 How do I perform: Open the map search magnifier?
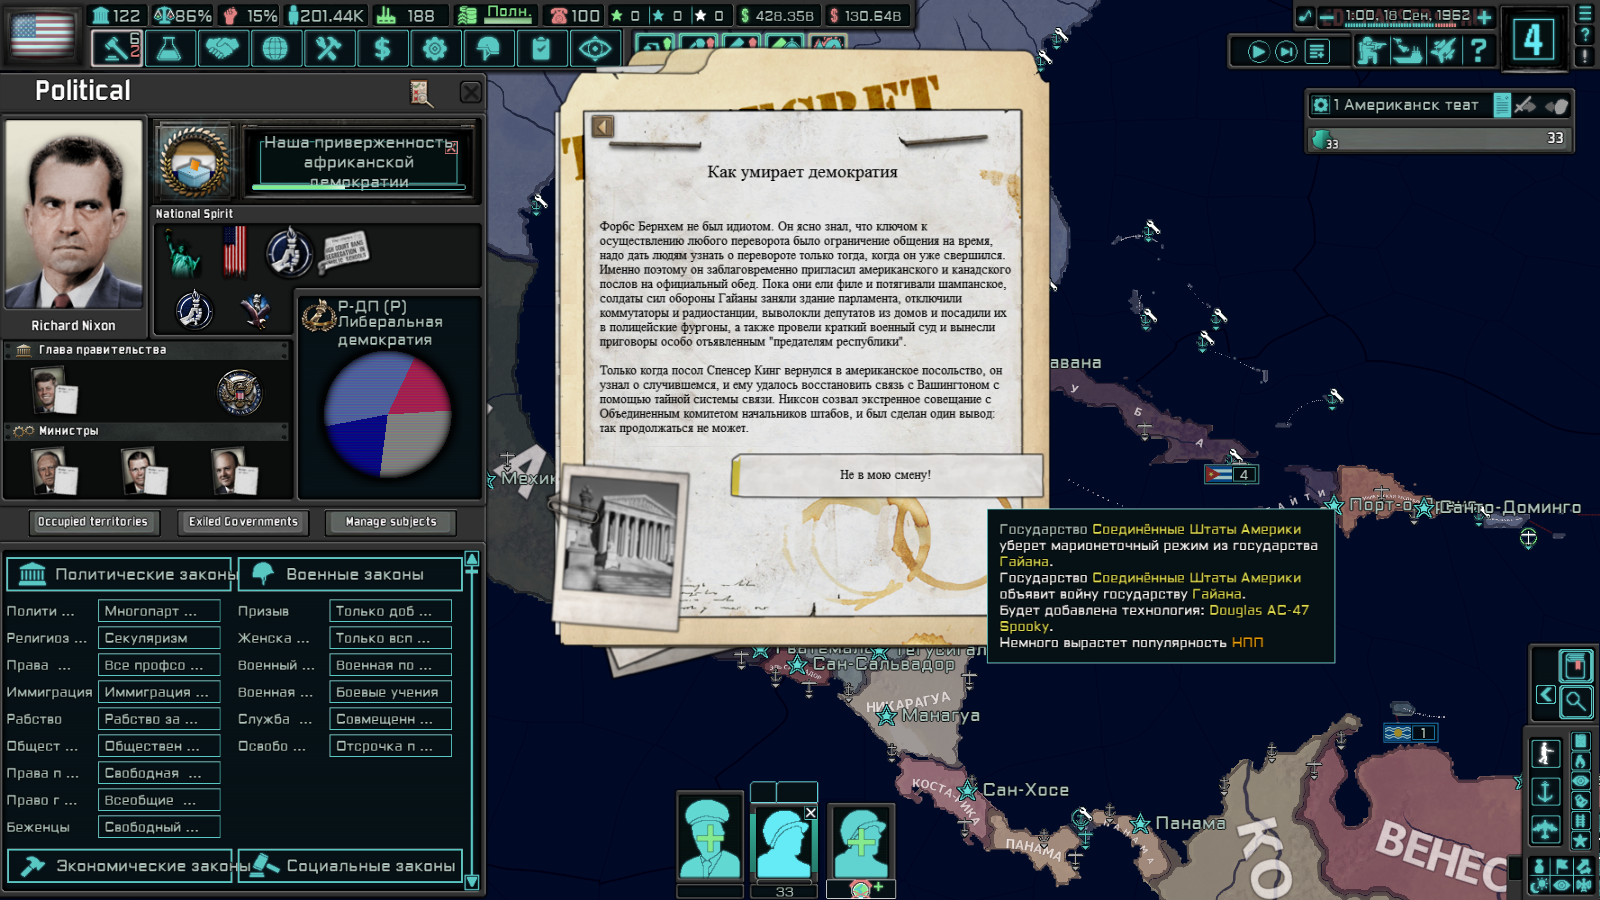click(x=1576, y=701)
